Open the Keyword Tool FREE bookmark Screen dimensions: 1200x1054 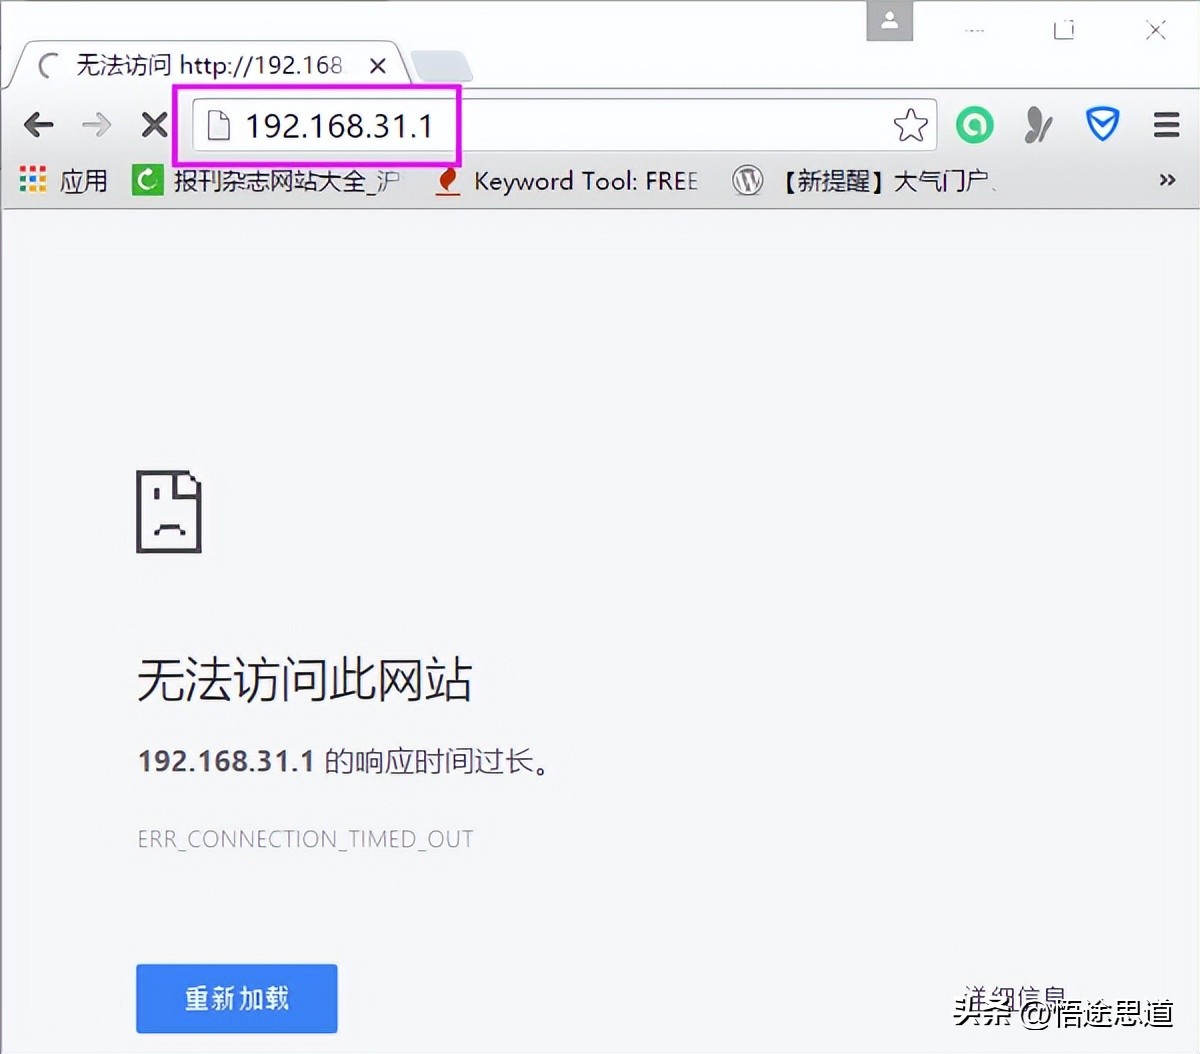572,181
